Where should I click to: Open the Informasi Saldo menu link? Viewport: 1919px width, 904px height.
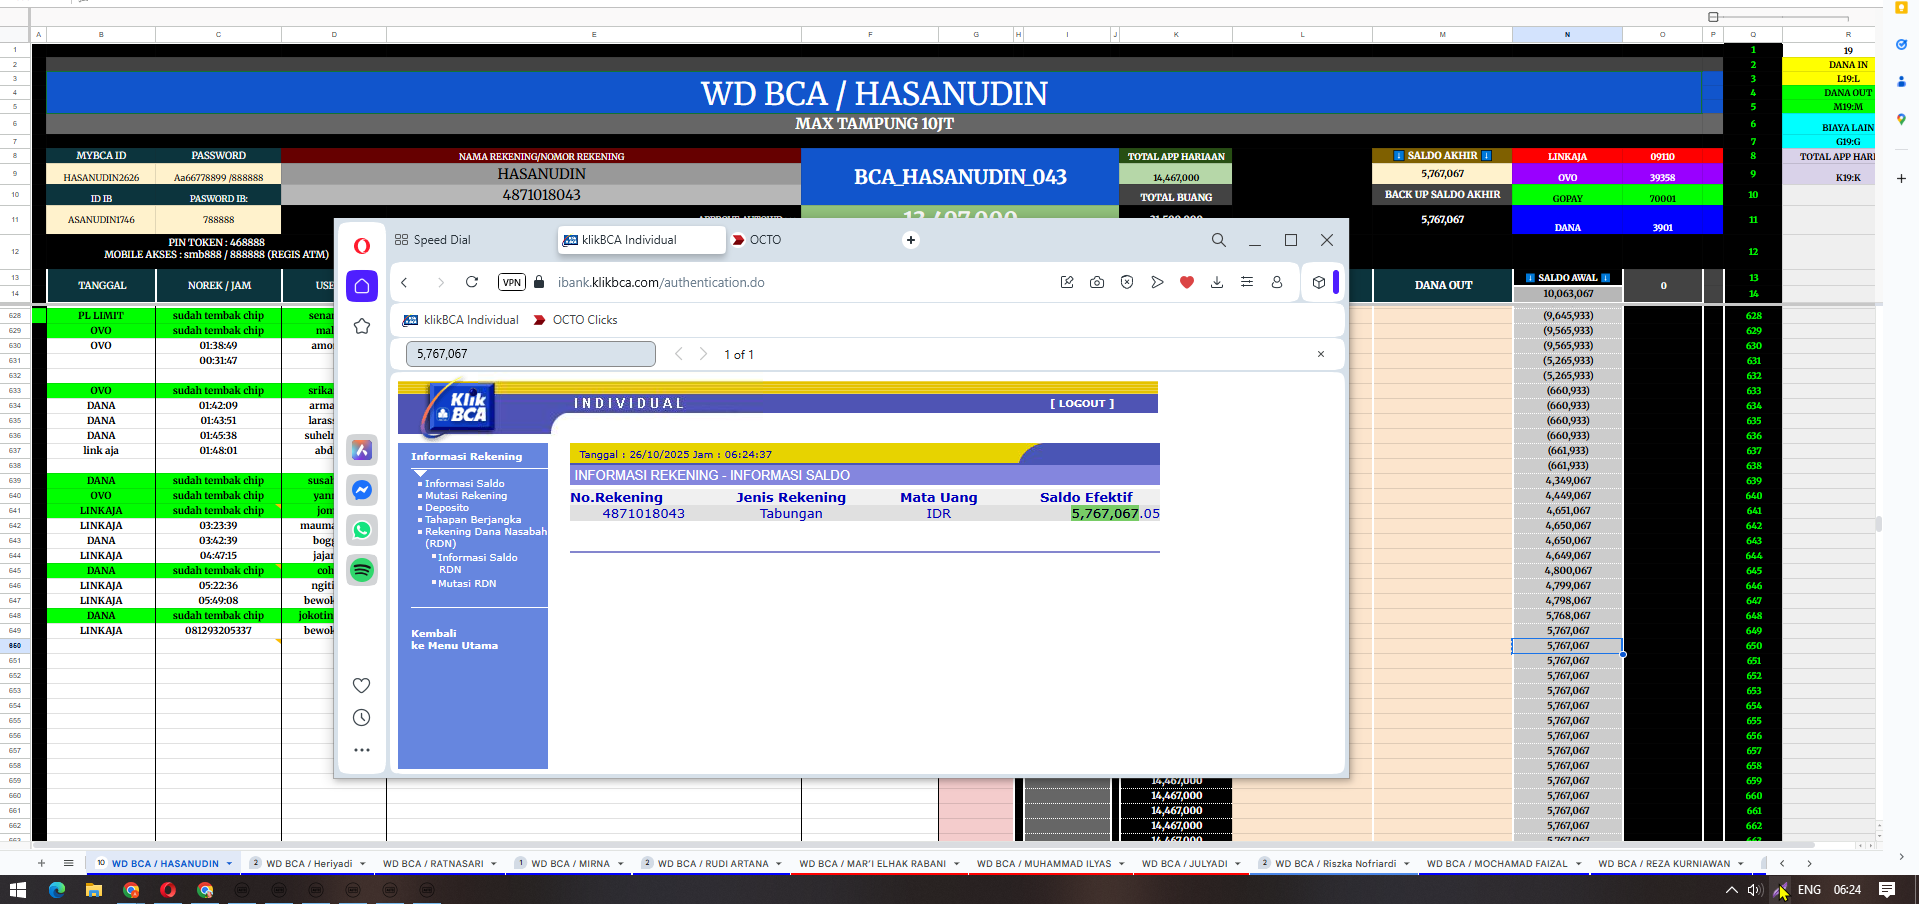(465, 484)
